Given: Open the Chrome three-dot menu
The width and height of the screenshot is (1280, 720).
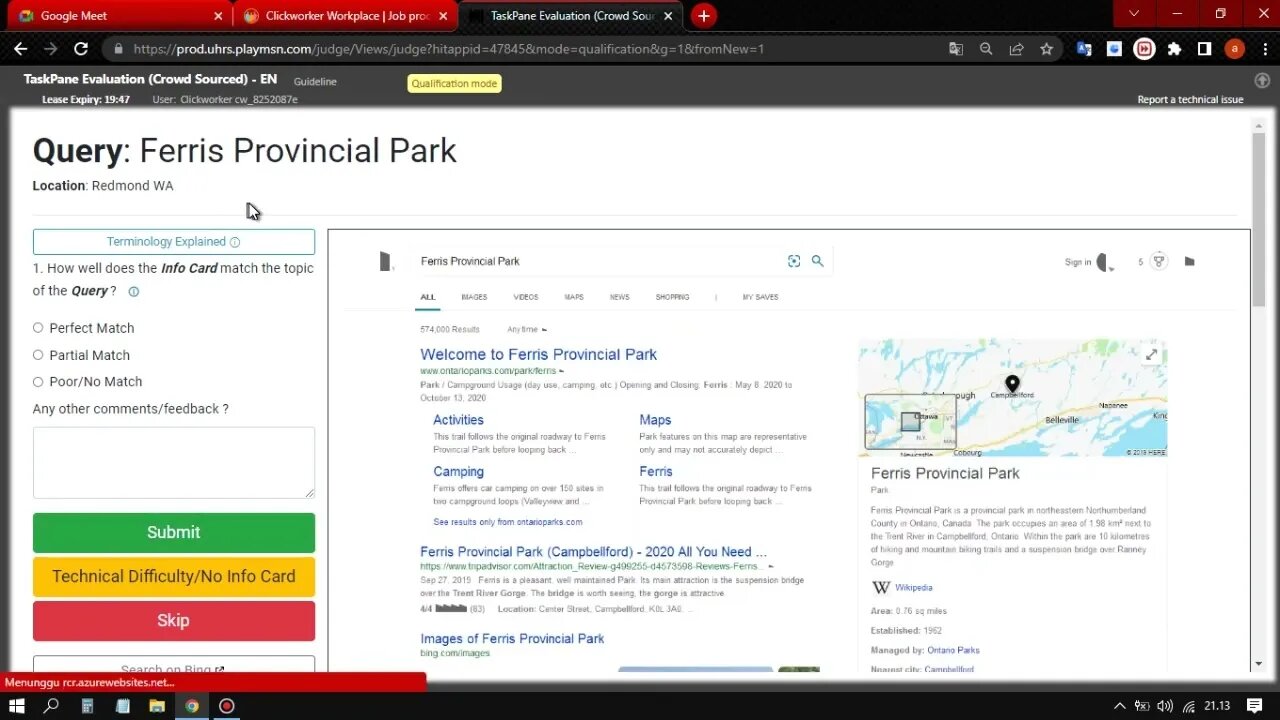Looking at the screenshot, I should [x=1264, y=48].
